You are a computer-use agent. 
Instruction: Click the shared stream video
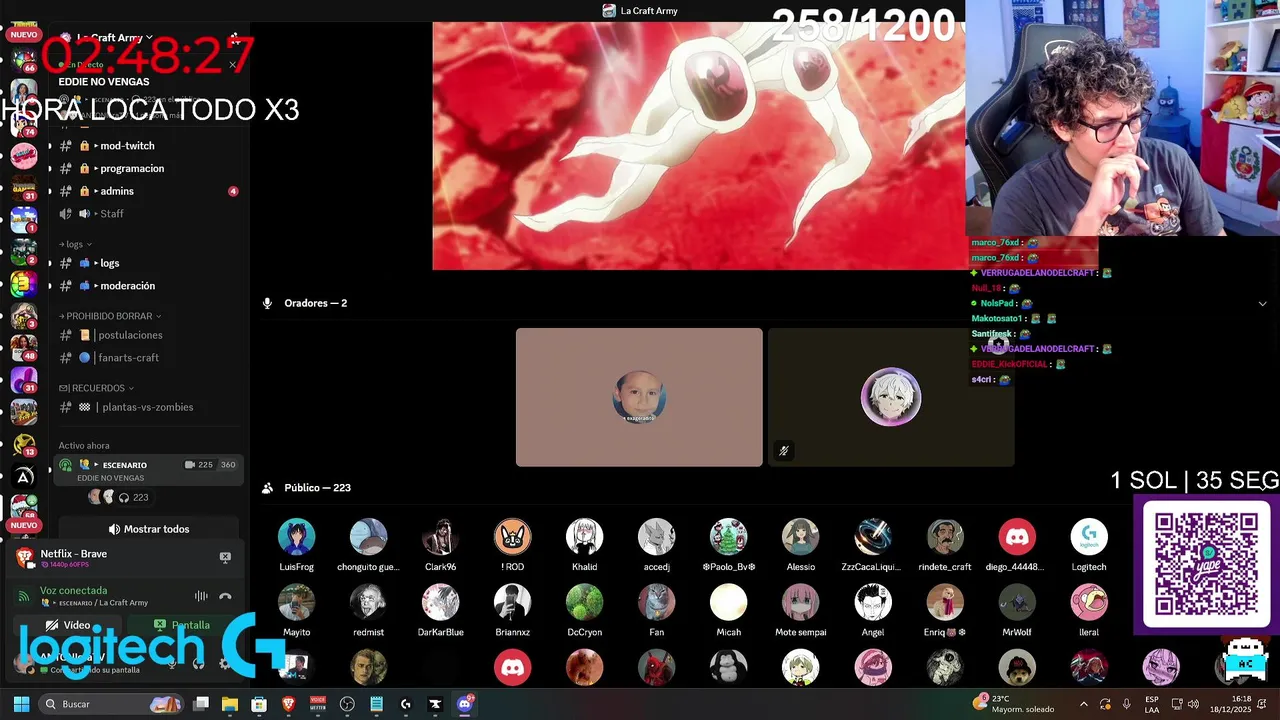click(x=699, y=146)
